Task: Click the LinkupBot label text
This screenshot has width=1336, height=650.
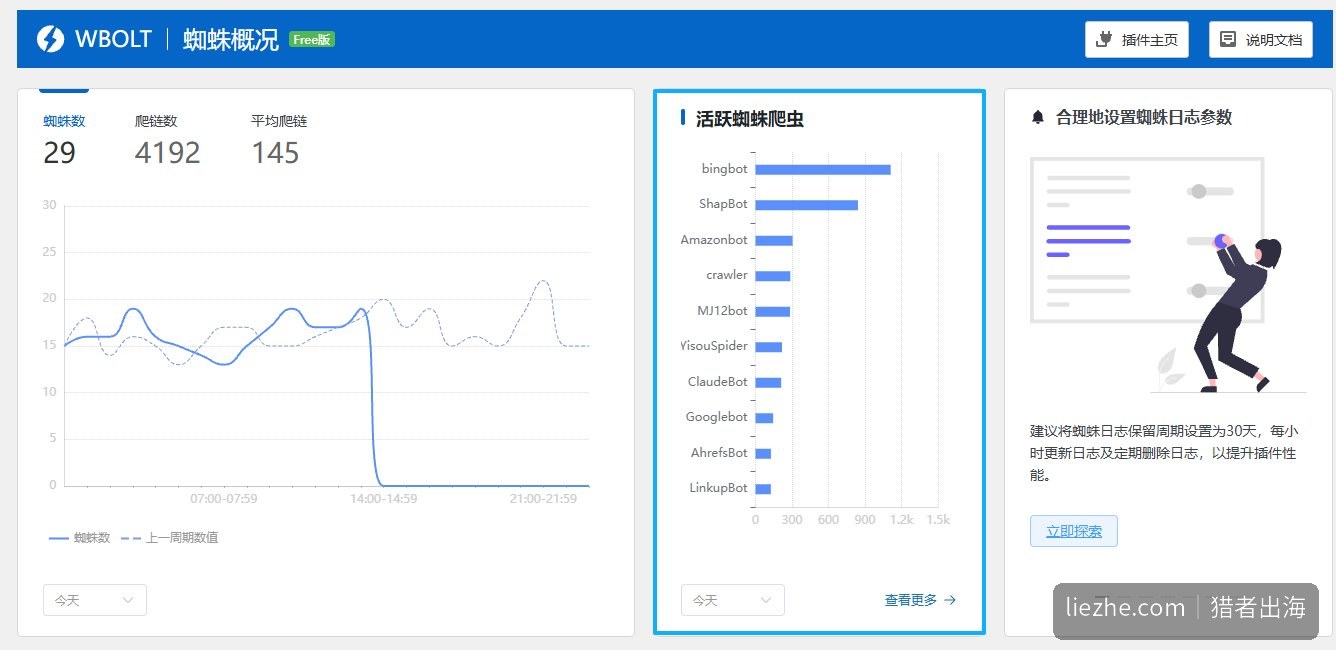Action: (x=718, y=488)
